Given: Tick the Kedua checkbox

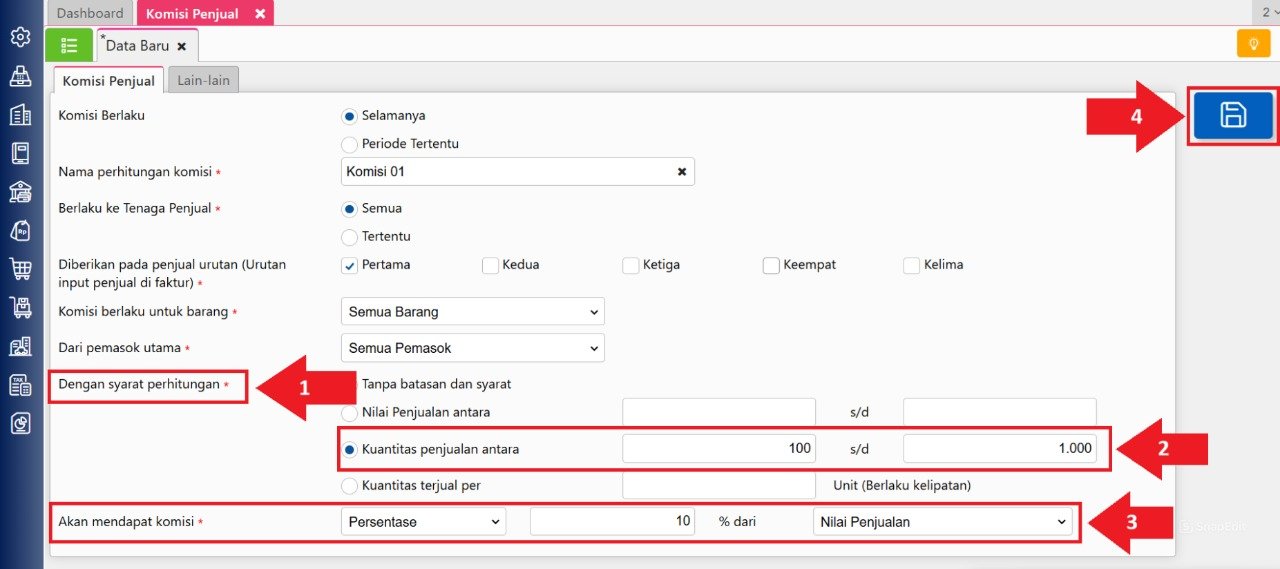Looking at the screenshot, I should click(x=490, y=265).
